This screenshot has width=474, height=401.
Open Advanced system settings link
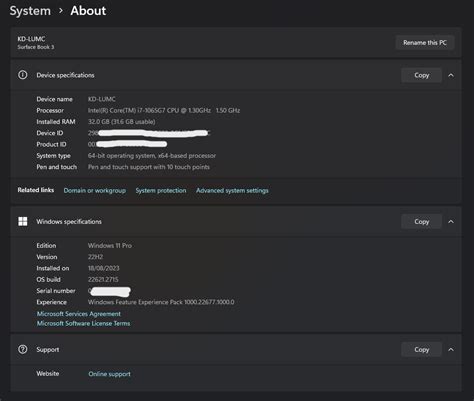point(232,191)
